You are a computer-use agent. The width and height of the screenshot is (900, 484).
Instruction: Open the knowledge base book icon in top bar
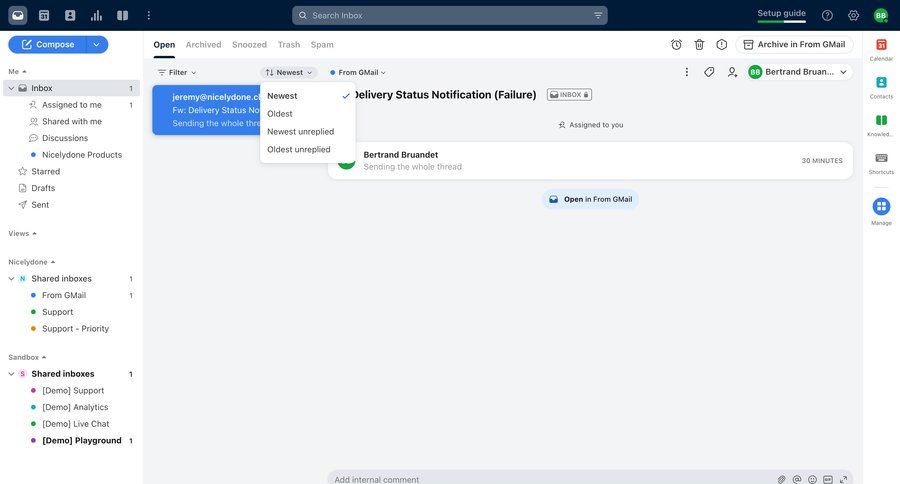point(122,16)
